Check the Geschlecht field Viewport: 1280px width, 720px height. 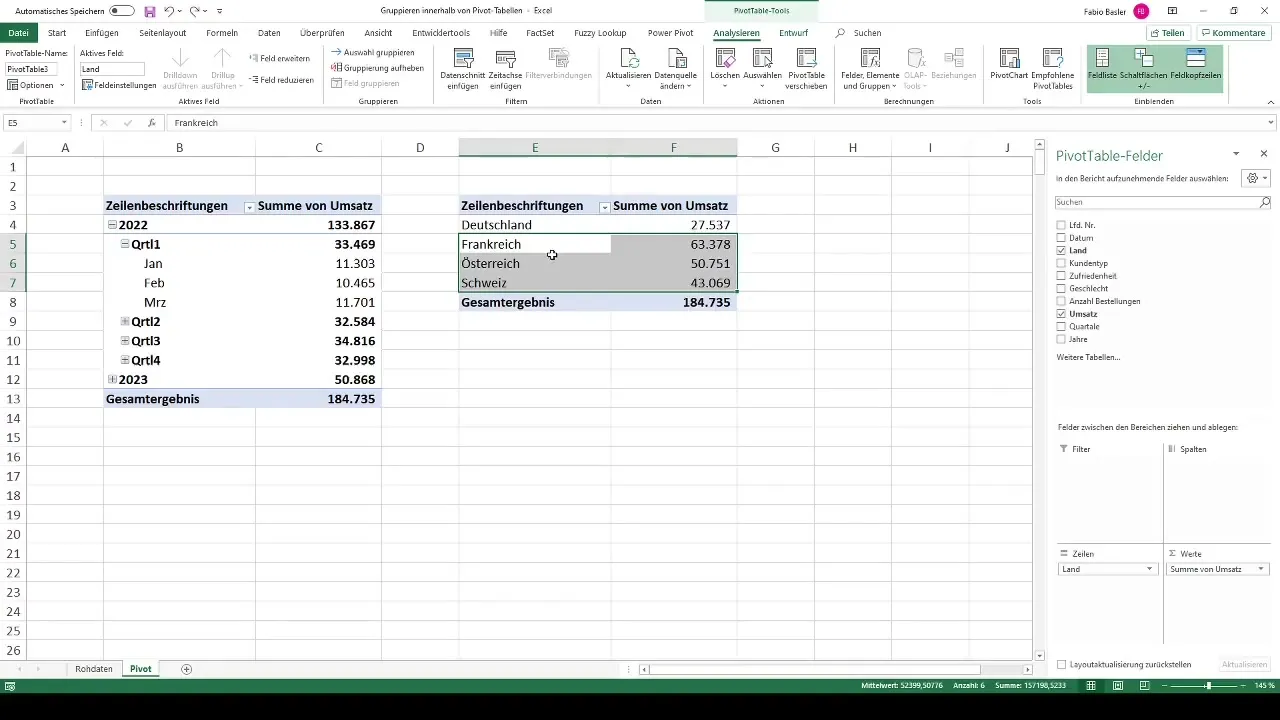coord(1061,288)
